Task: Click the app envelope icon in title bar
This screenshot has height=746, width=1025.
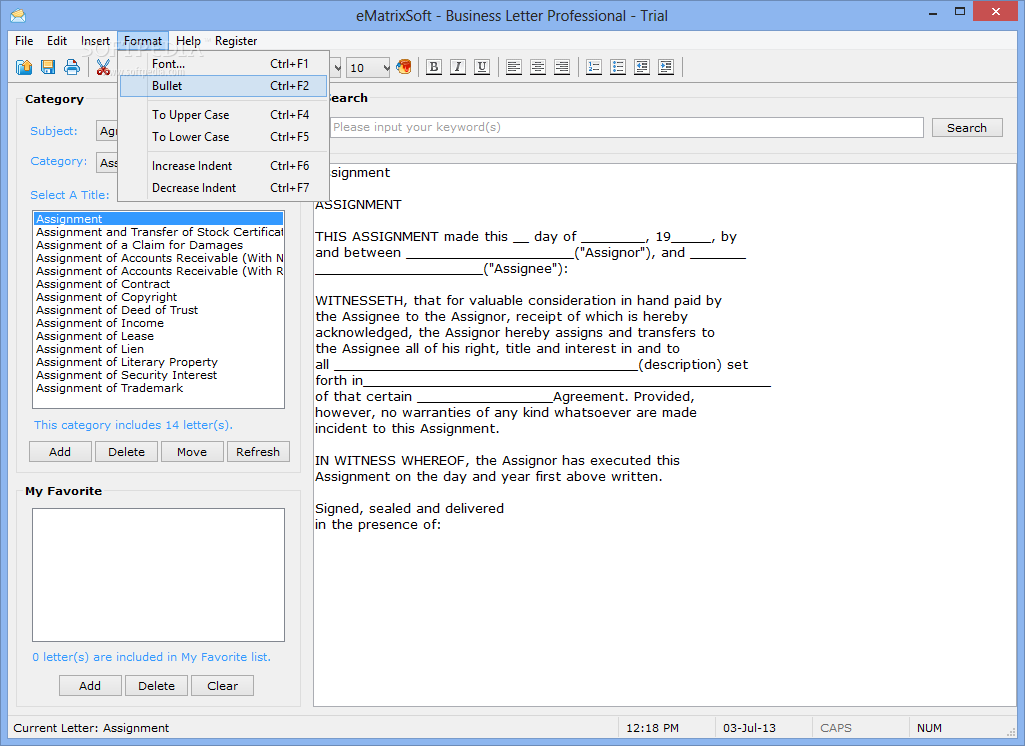Action: coord(18,15)
